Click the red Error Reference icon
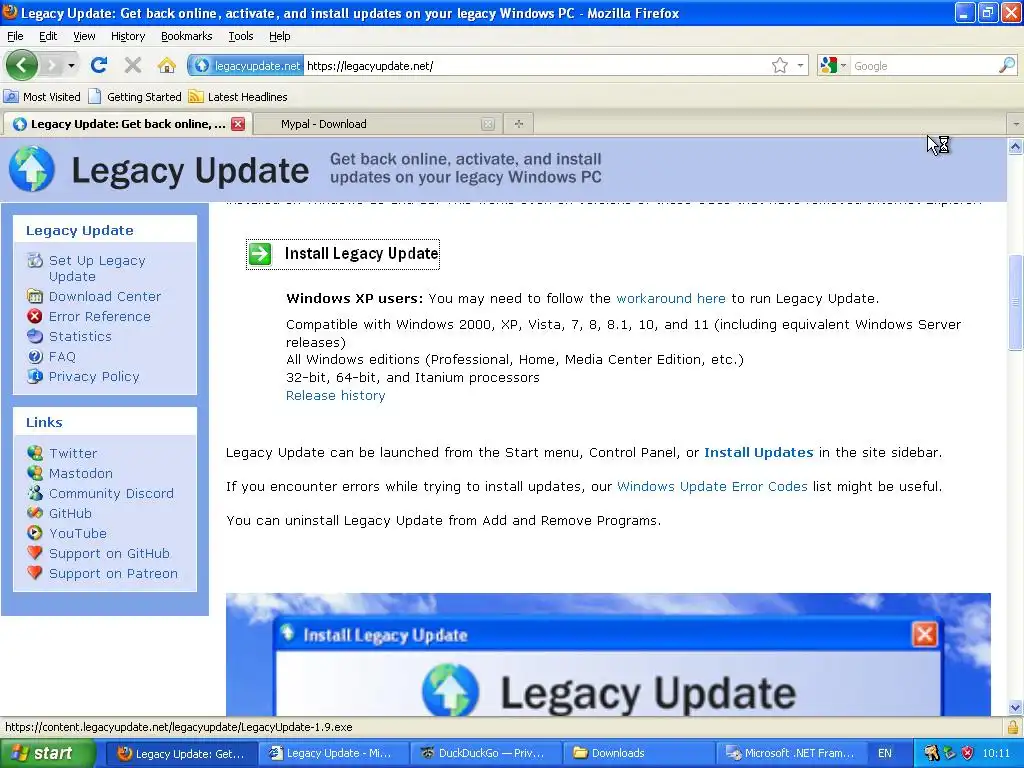Viewport: 1024px width, 768px height. pos(35,316)
